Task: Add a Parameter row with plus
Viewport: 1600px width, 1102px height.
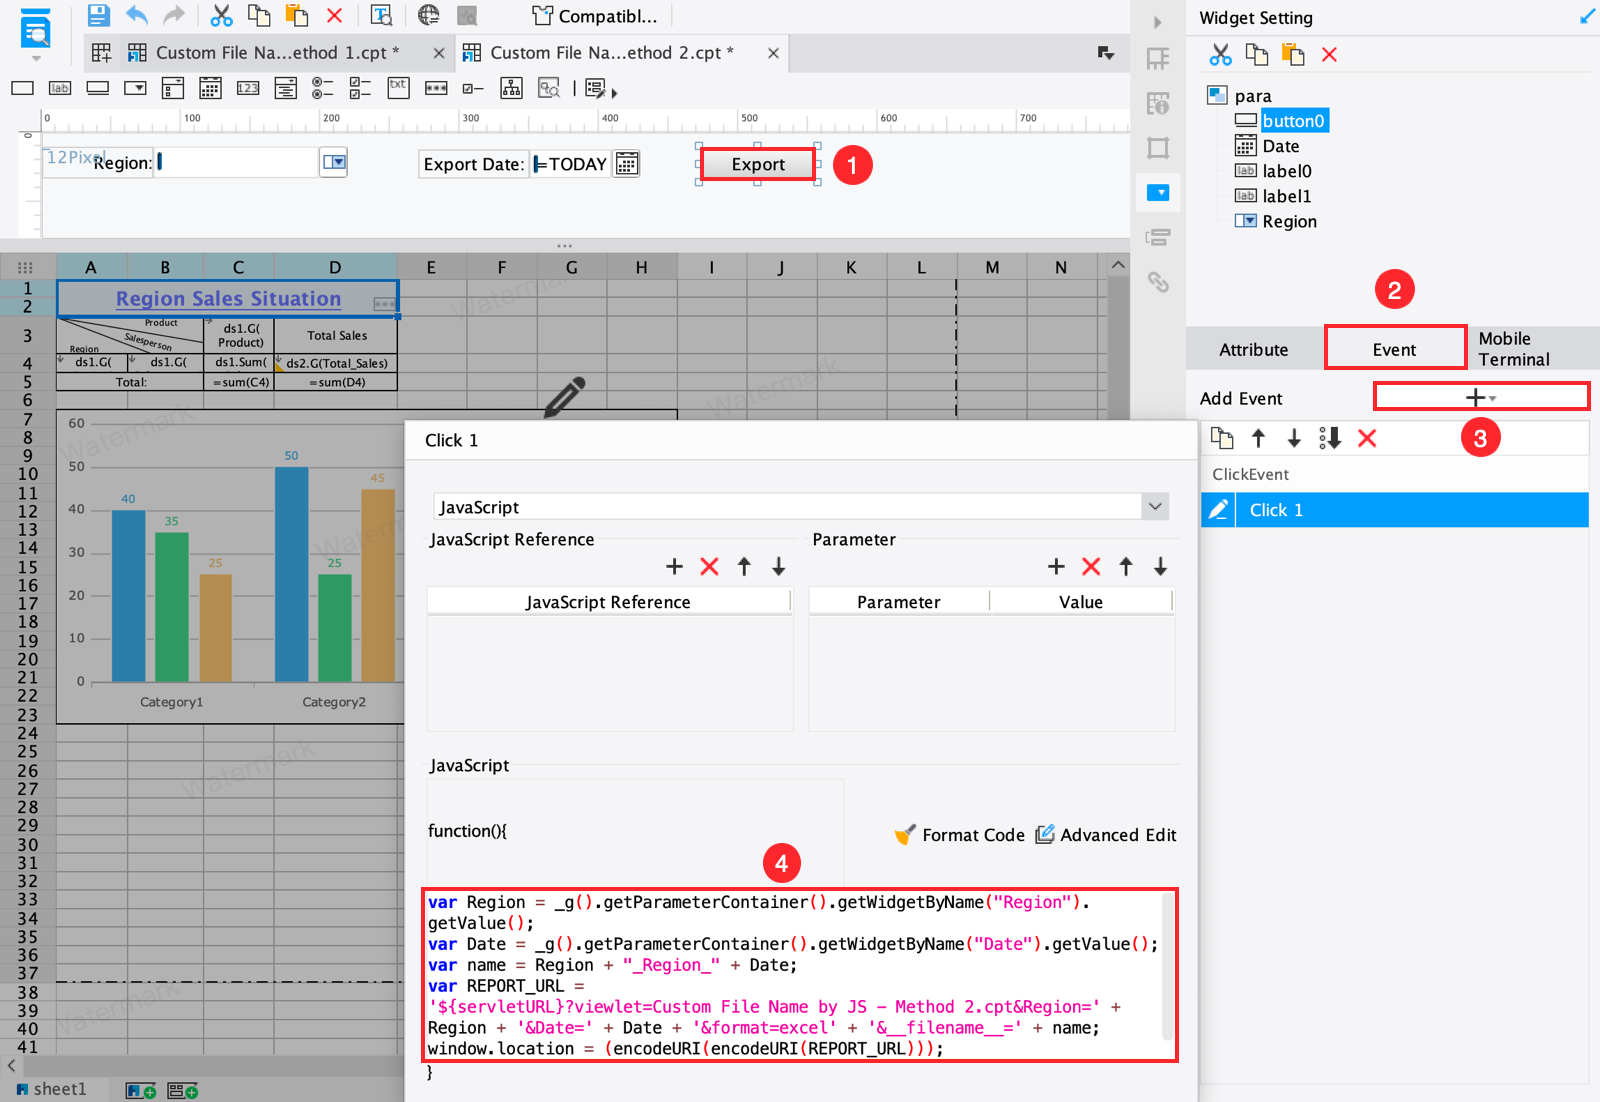Action: (x=1056, y=566)
